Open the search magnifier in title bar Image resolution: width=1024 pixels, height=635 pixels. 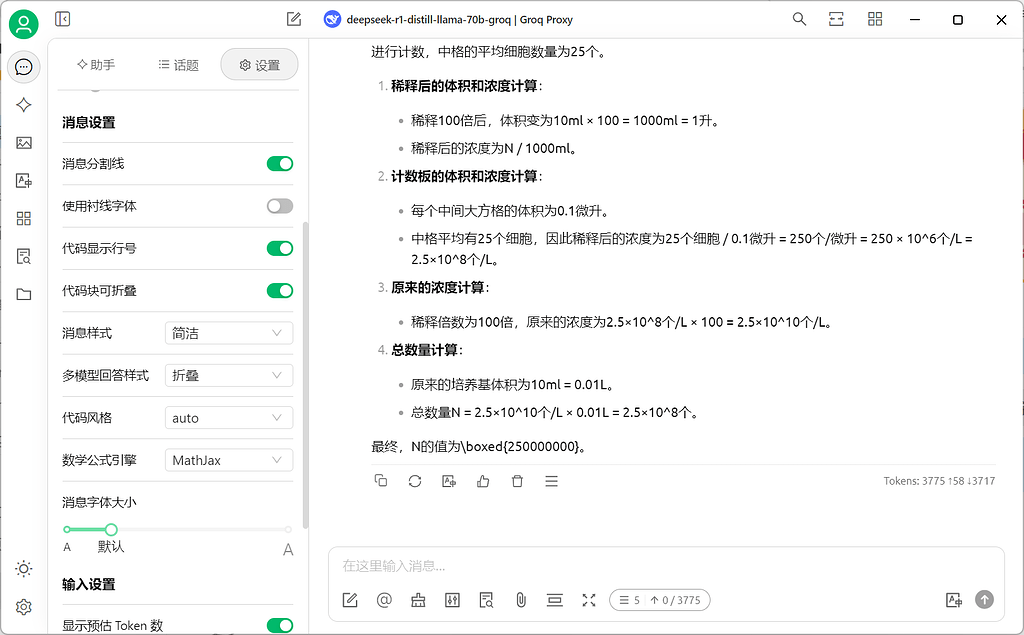pyautogui.click(x=799, y=19)
